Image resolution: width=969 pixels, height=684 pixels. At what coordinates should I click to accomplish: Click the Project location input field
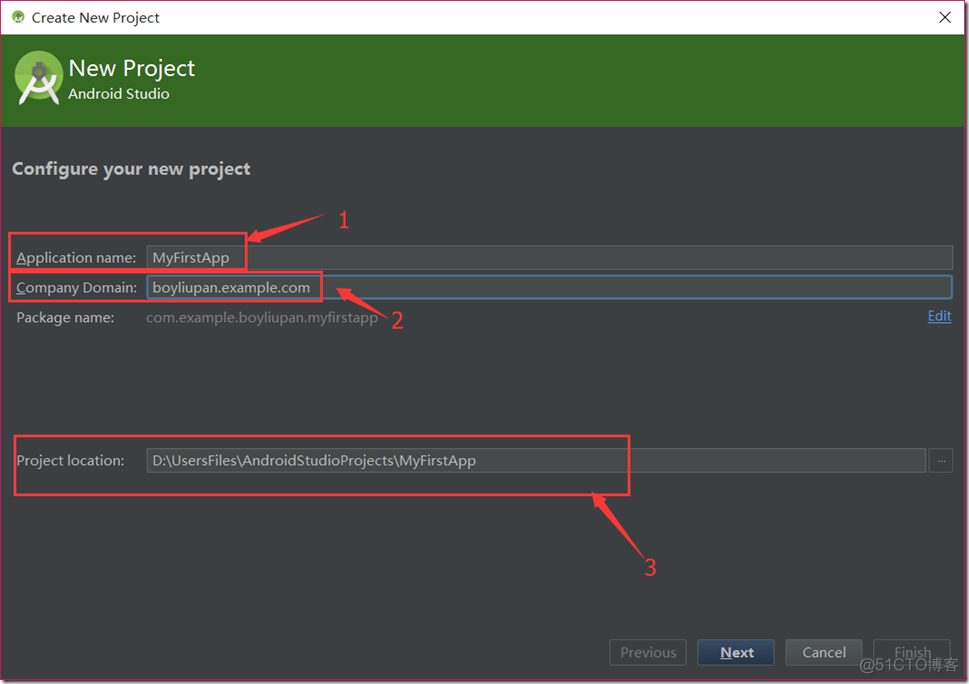click(x=536, y=460)
